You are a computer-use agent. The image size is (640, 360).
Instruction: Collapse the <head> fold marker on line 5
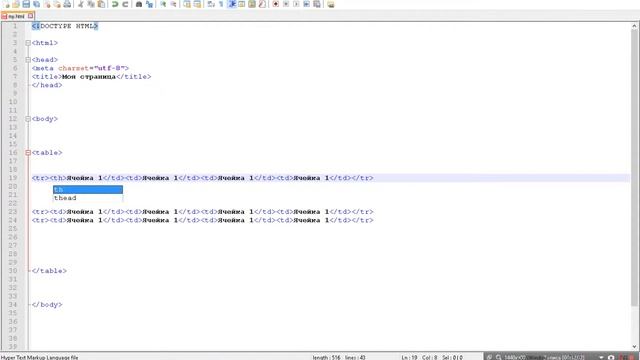click(x=28, y=60)
